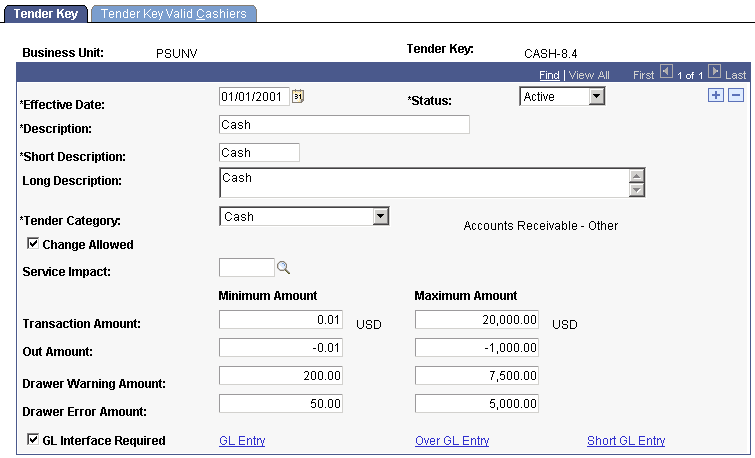The image size is (755, 458).
Task: Click the Transaction Amount maximum field
Action: (x=477, y=319)
